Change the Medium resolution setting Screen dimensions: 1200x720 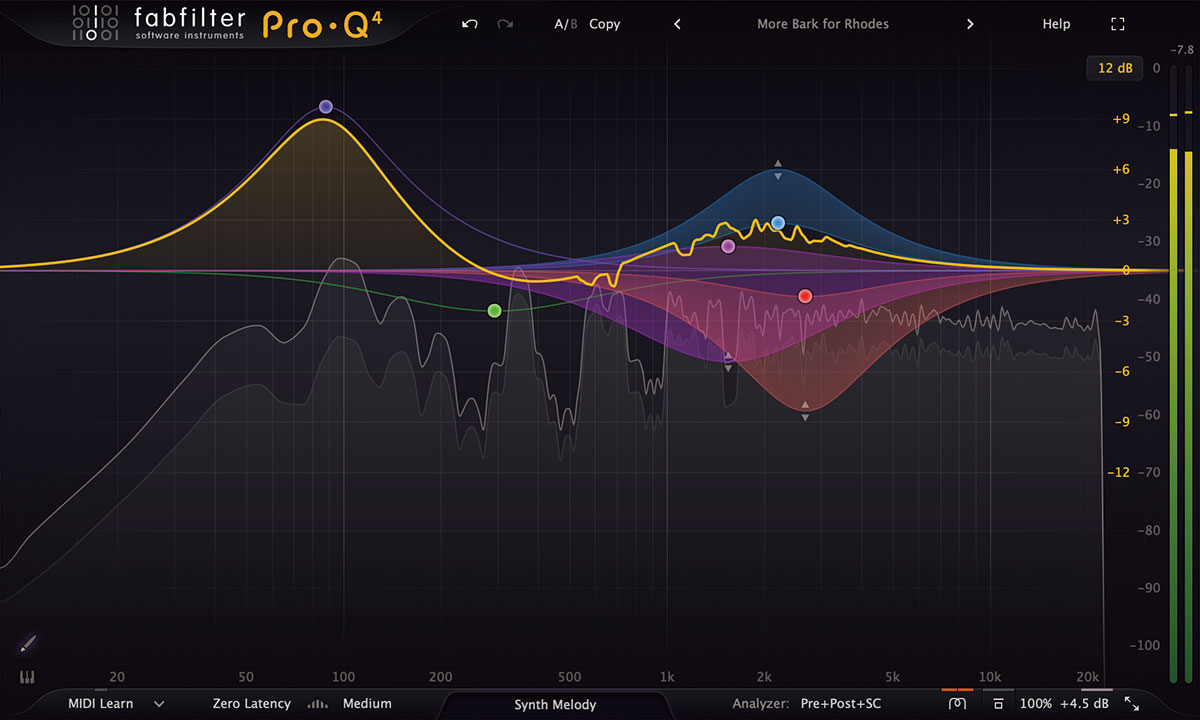[x=367, y=704]
